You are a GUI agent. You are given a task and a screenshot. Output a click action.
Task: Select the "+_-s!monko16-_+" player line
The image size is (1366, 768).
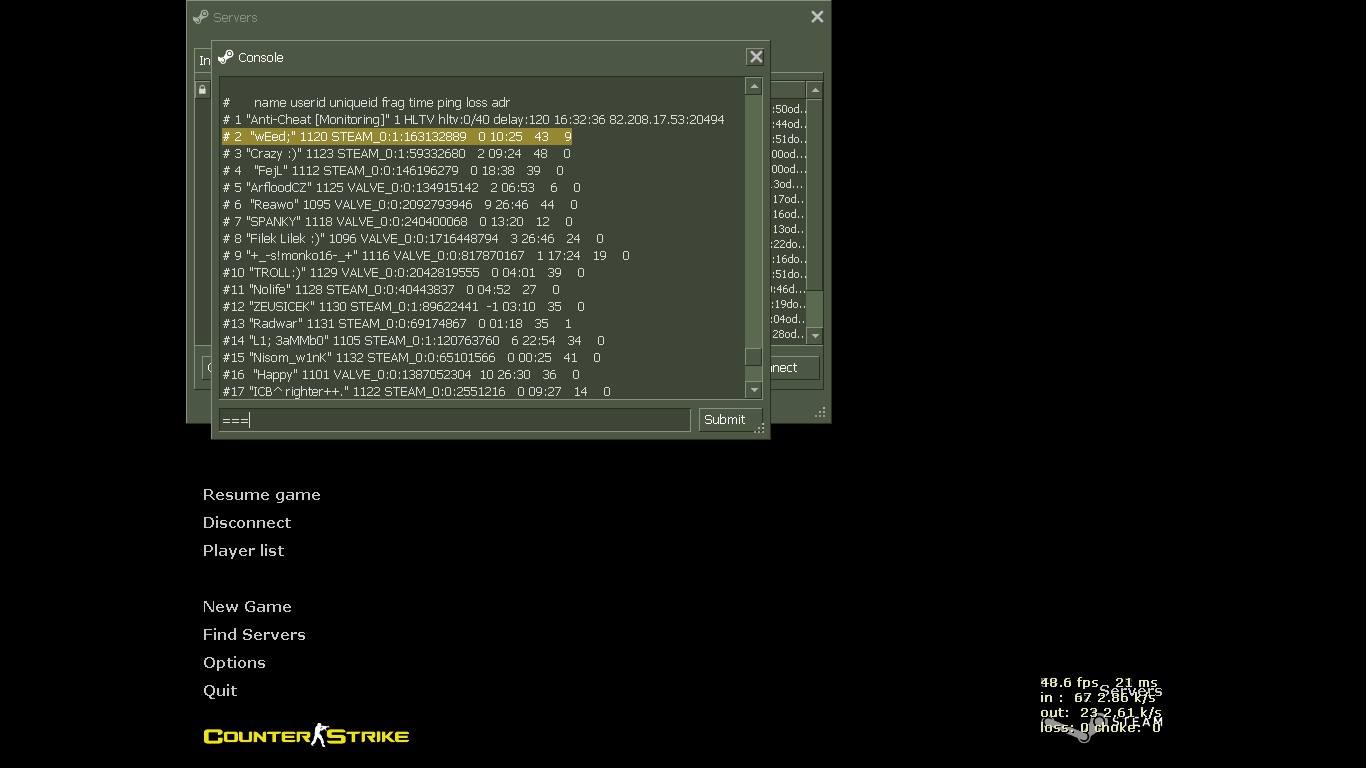(x=426, y=256)
